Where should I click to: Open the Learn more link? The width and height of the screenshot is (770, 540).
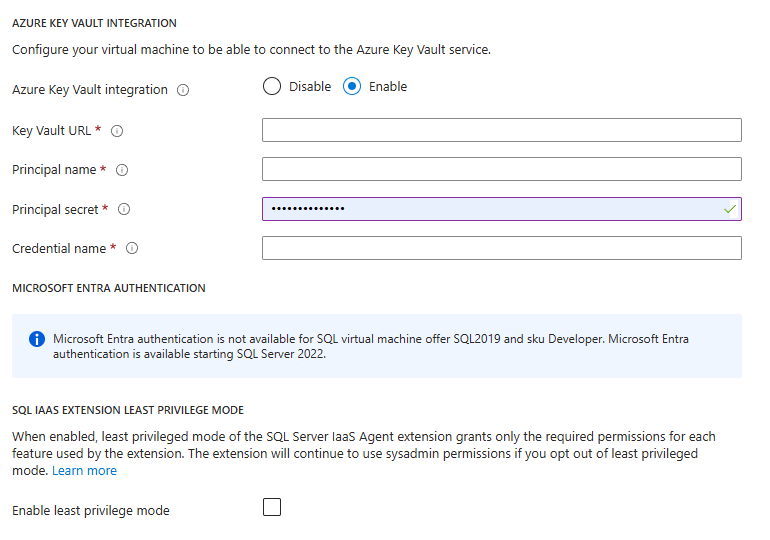click(x=84, y=471)
